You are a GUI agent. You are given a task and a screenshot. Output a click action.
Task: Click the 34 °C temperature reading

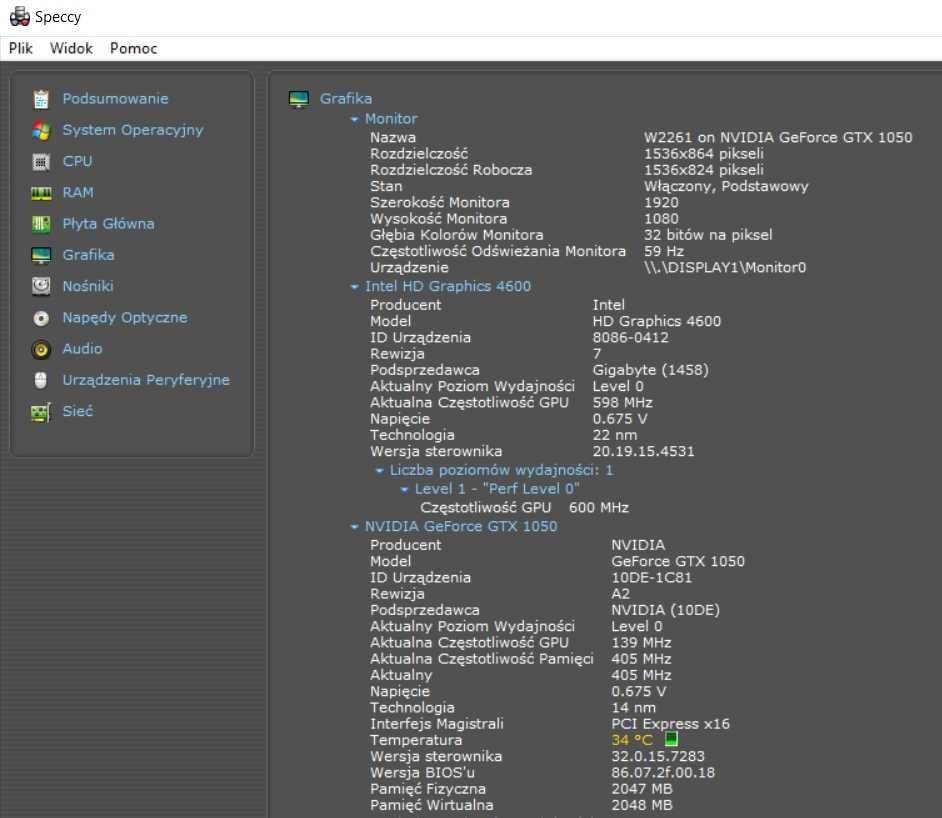tap(631, 740)
